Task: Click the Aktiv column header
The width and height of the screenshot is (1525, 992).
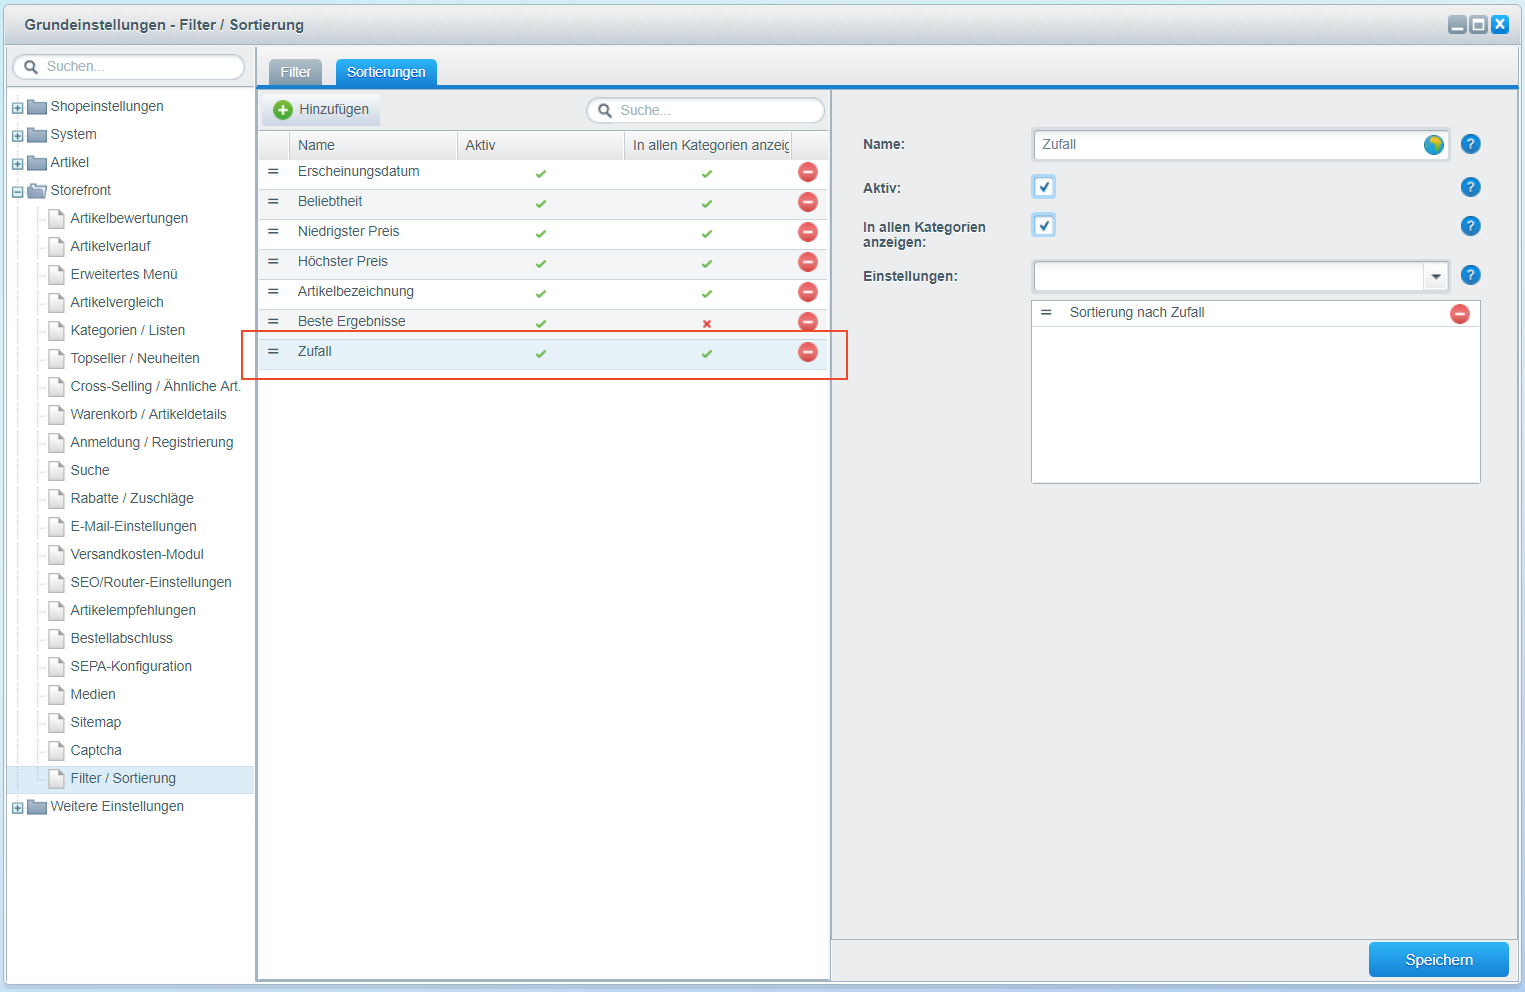Action: tap(541, 145)
